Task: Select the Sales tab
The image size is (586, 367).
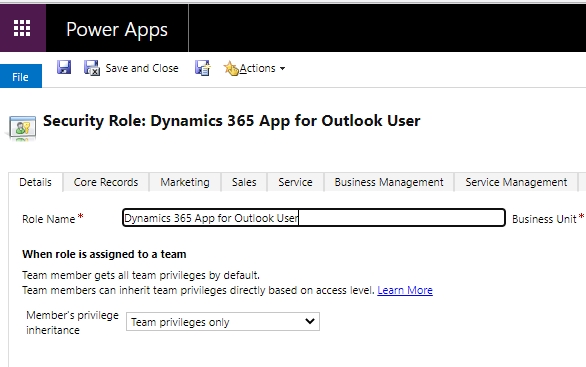Action: [244, 182]
